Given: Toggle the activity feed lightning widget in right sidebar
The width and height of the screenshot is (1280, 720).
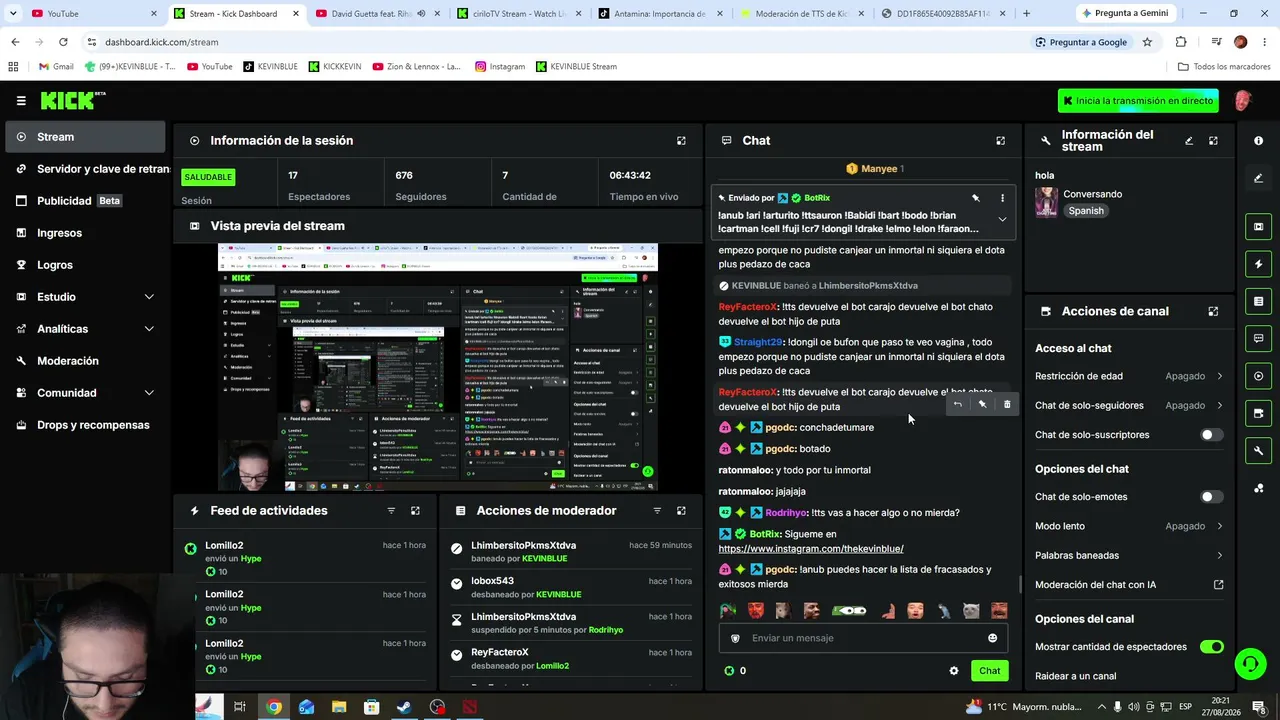Looking at the screenshot, I should 1258,264.
